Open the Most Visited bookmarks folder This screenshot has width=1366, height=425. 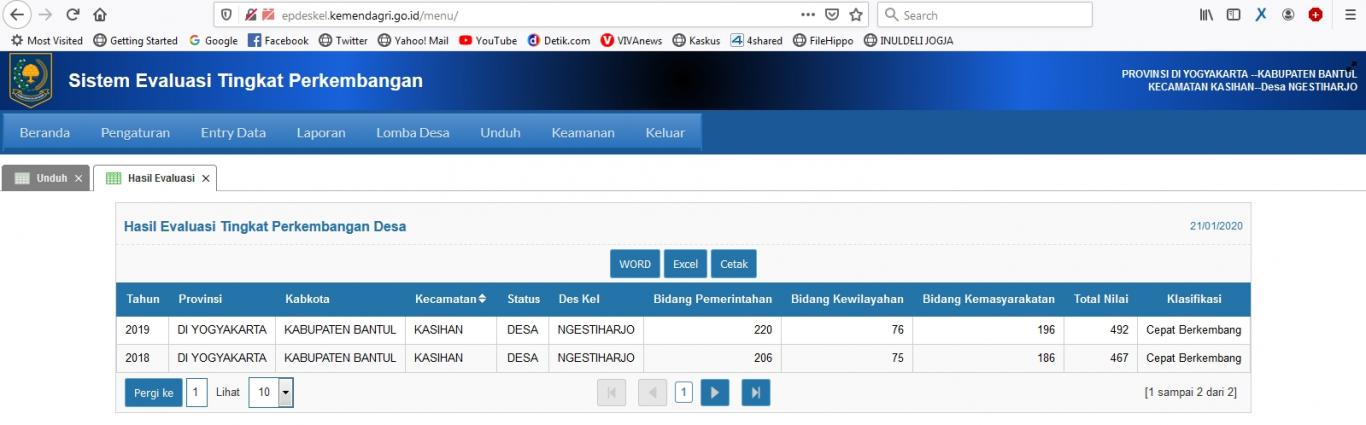pos(47,41)
